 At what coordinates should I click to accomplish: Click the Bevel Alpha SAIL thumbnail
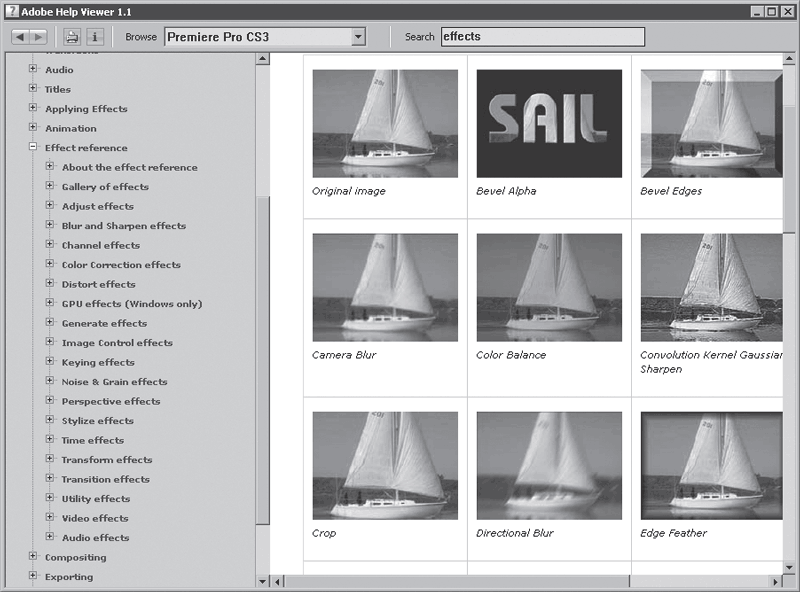549,124
